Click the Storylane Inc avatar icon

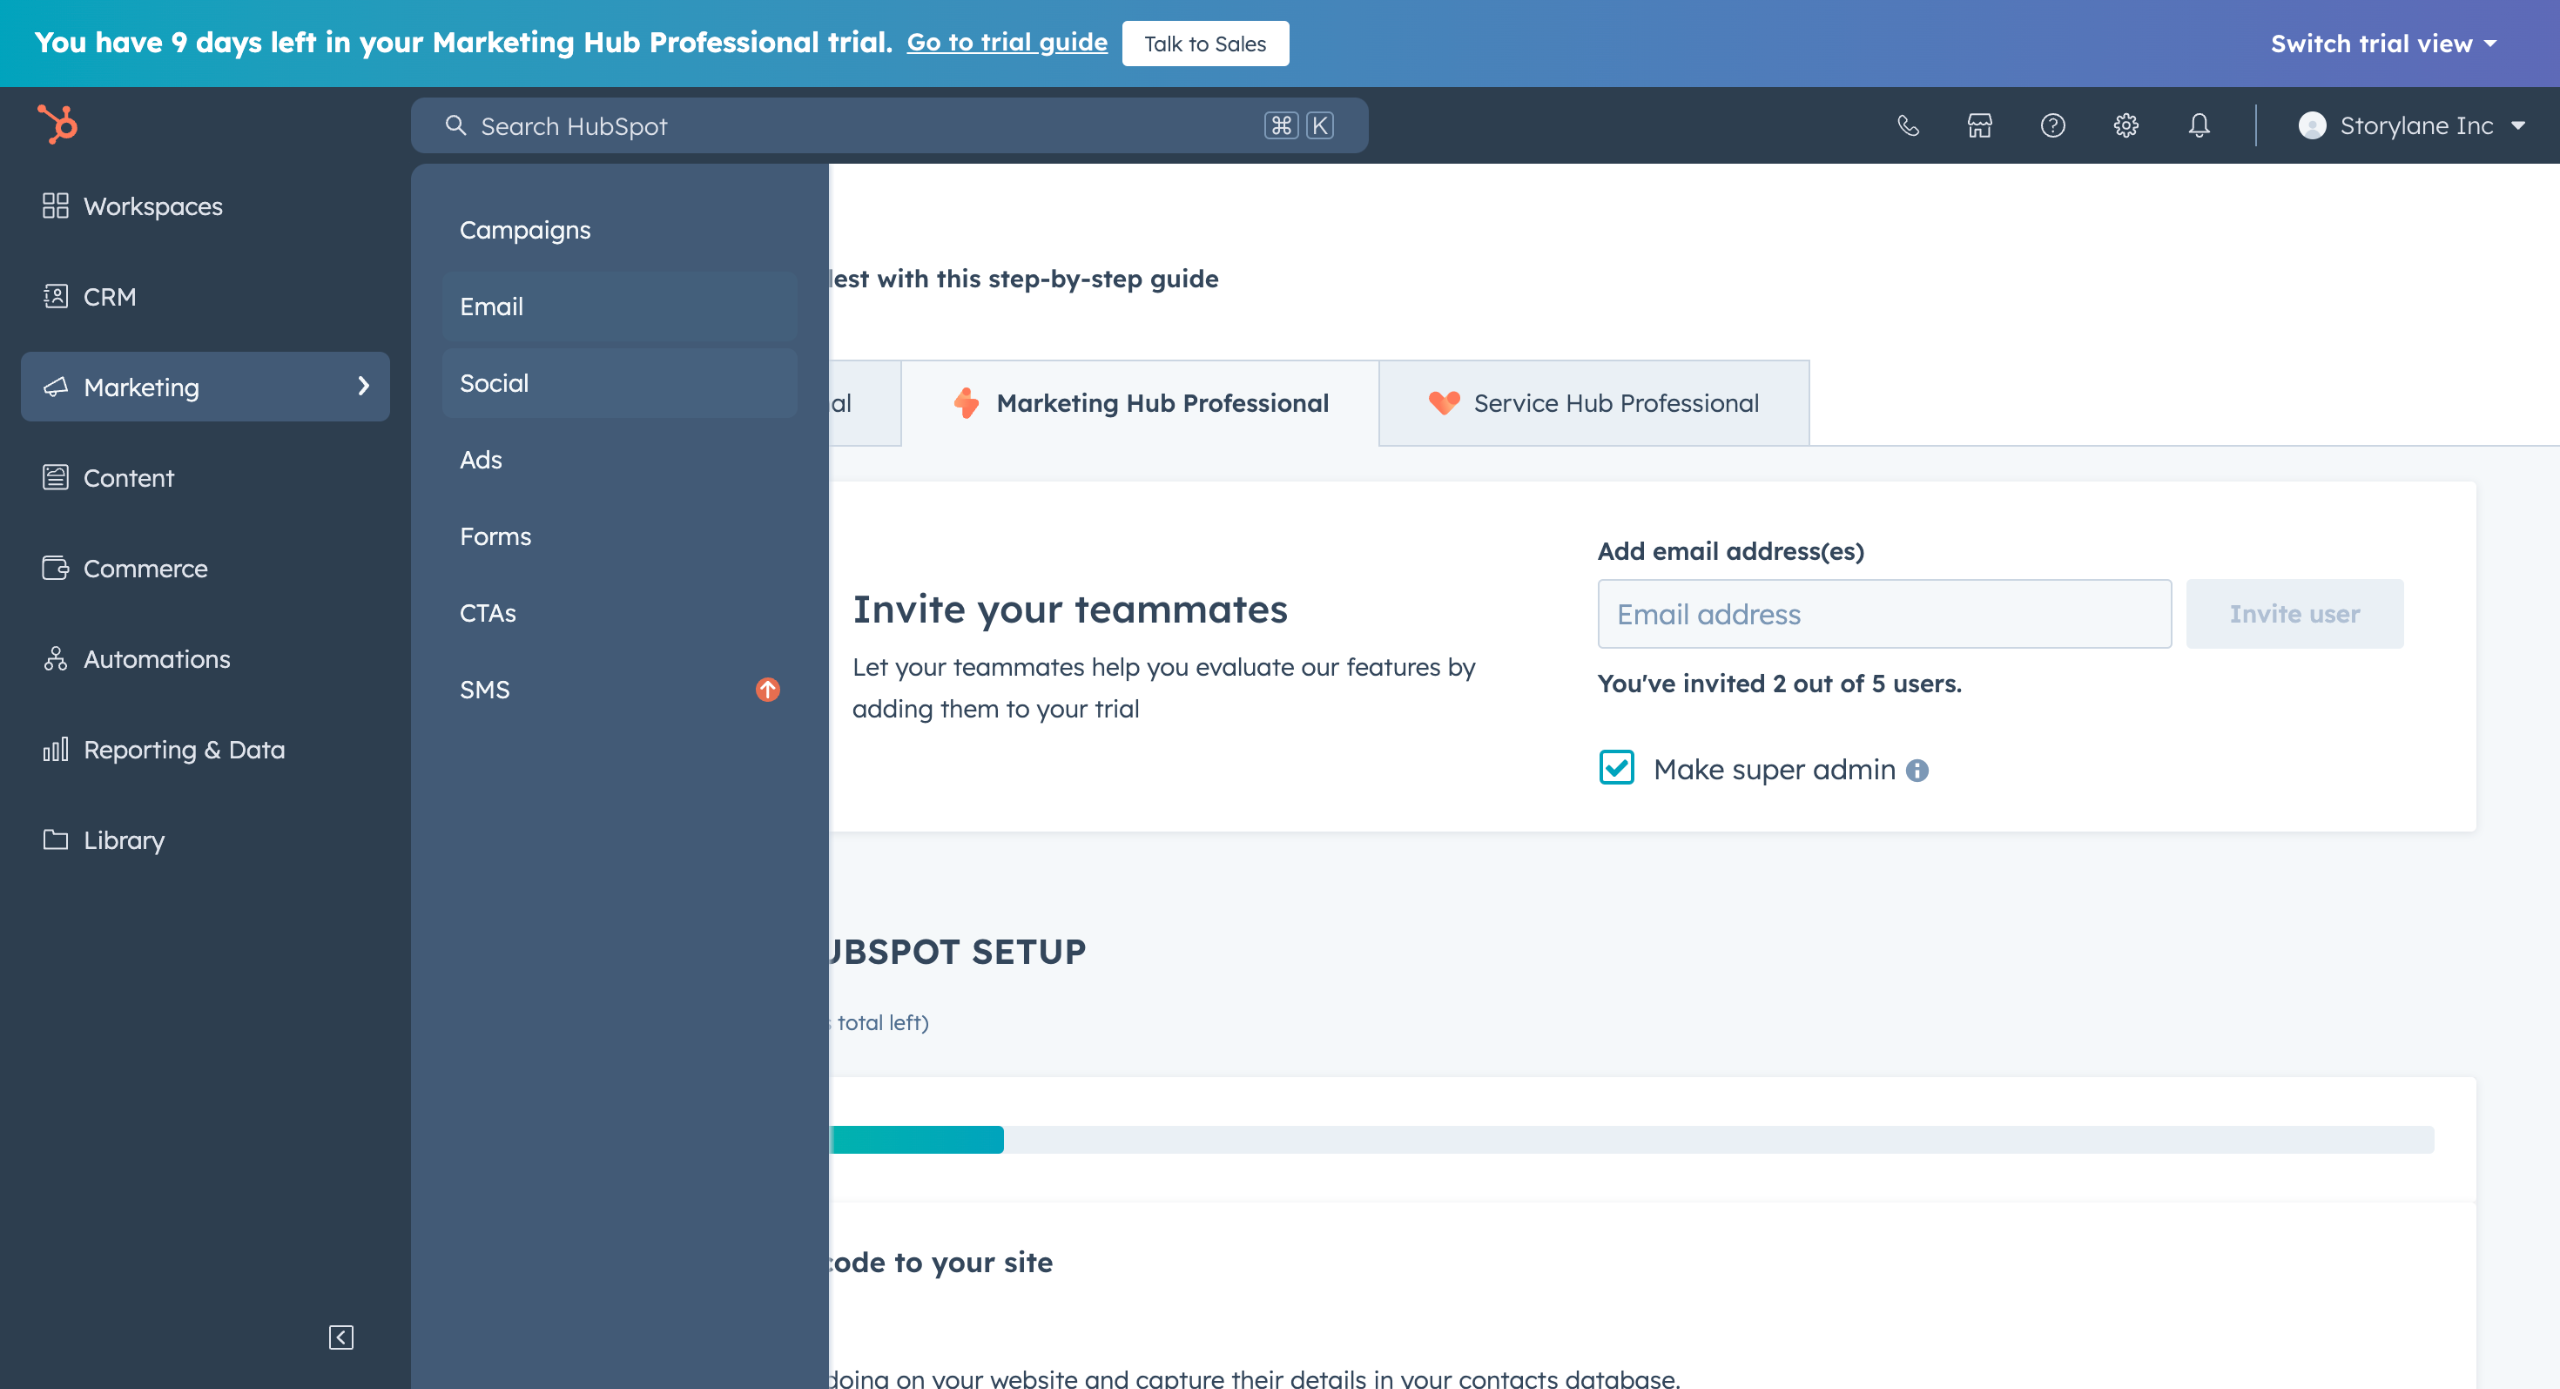(2312, 126)
